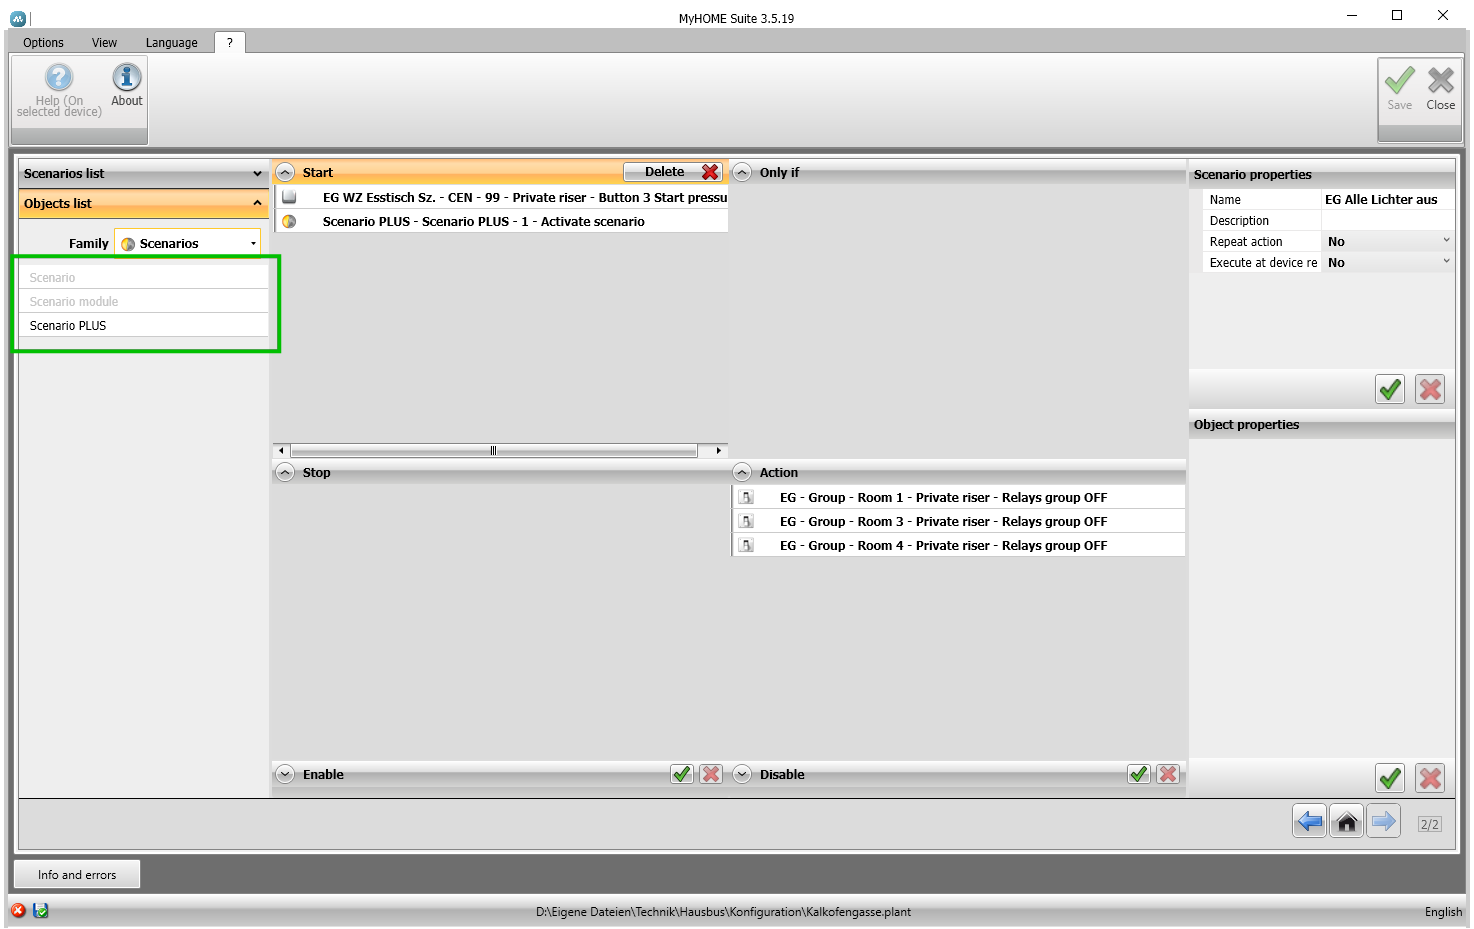Image resolution: width=1474 pixels, height=929 pixels.
Task: Select the Scenario PLUS activate scenario row icon
Action: (x=289, y=221)
